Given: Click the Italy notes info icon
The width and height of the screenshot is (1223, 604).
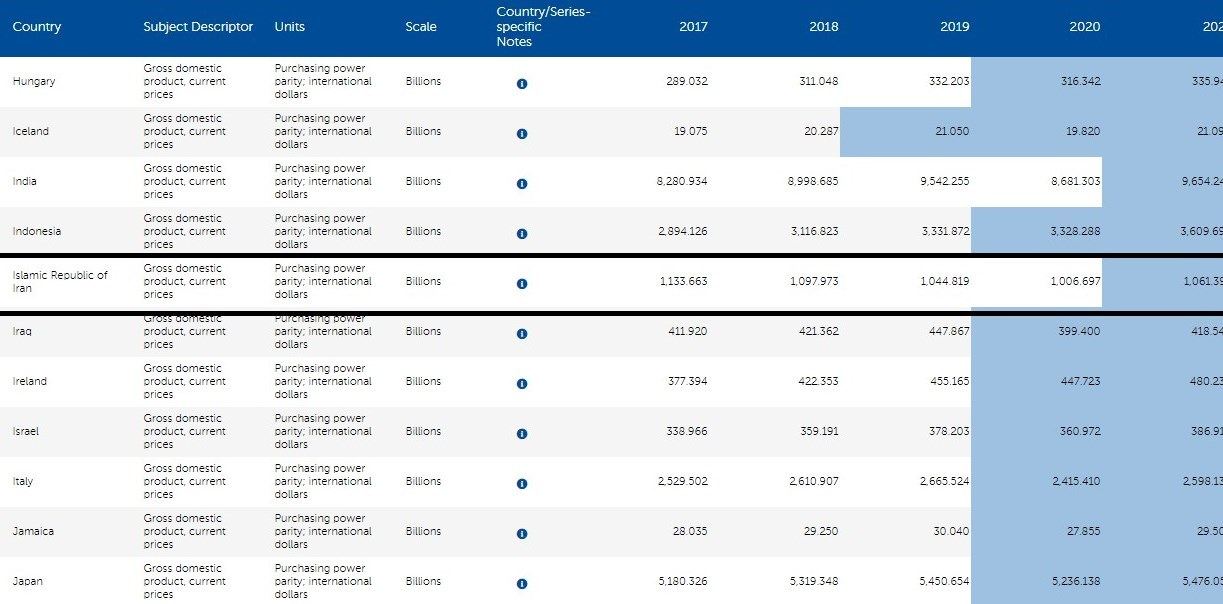Looking at the screenshot, I should click(522, 484).
